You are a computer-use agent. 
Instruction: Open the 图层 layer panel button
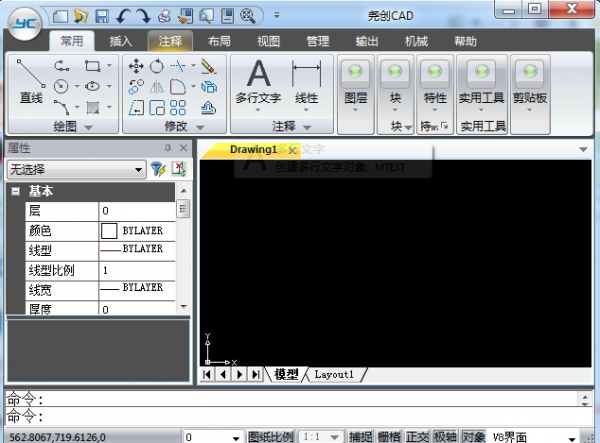coord(356,83)
